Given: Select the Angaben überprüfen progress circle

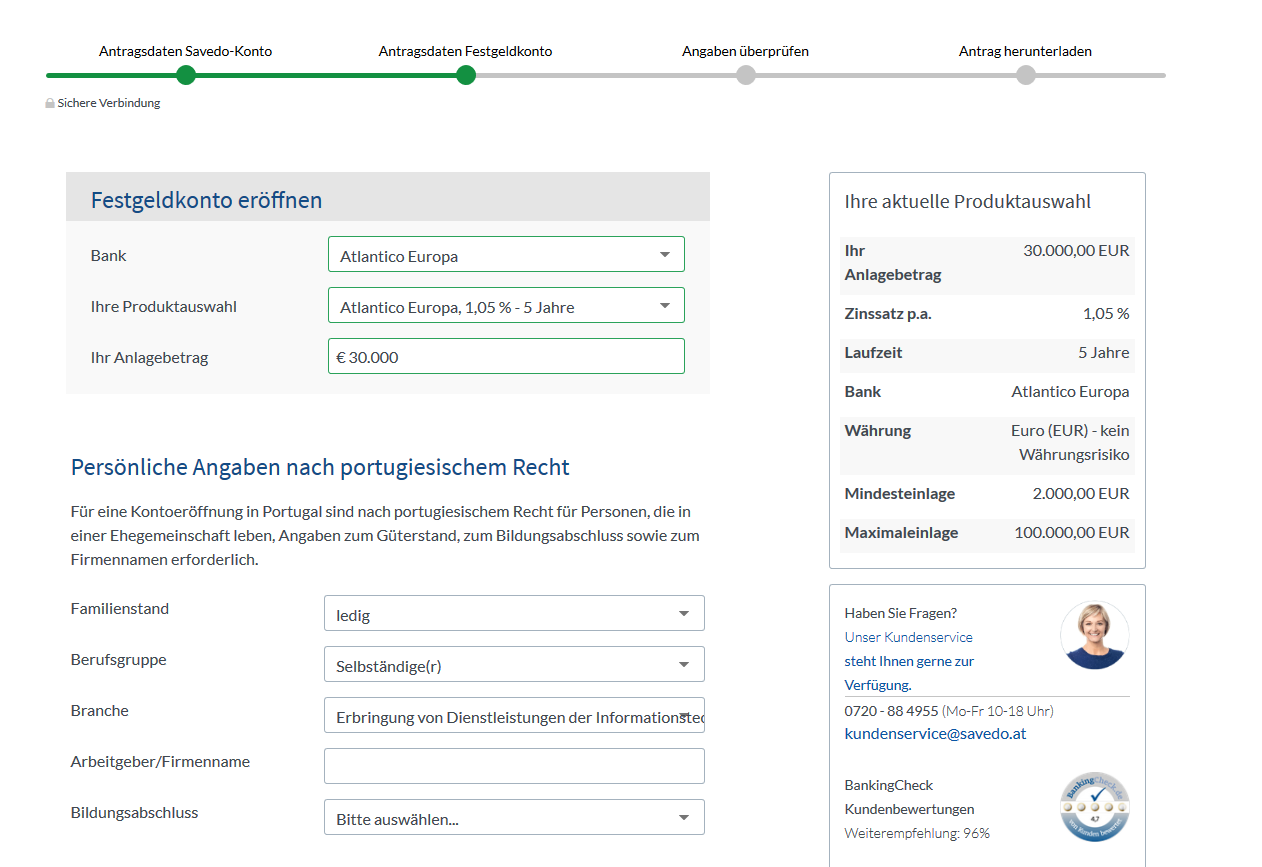Looking at the screenshot, I should pos(745,73).
